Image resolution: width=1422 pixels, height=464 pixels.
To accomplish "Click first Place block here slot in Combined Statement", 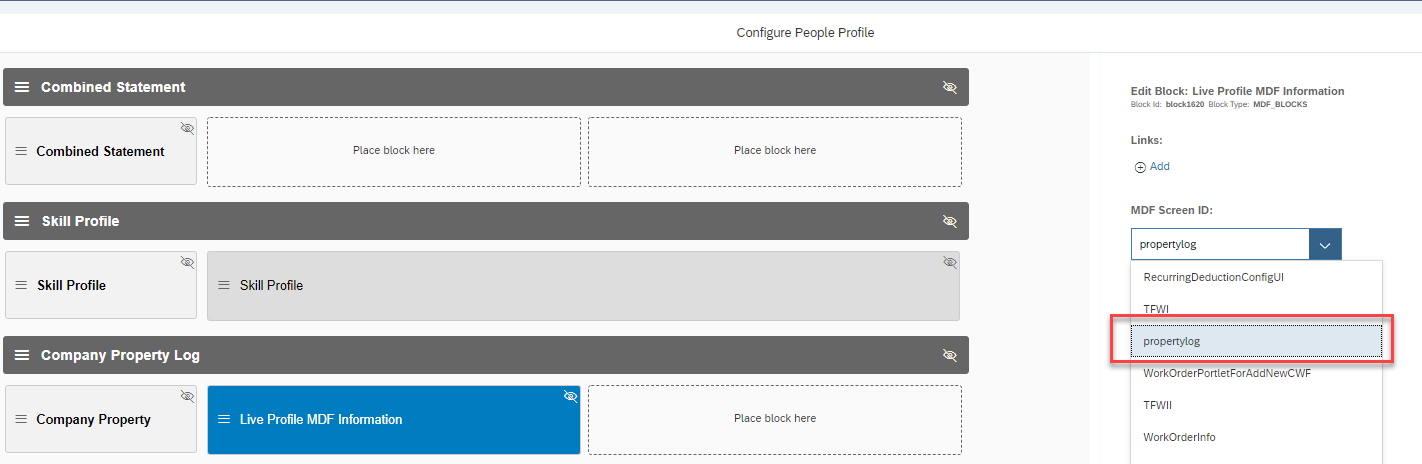I will (x=394, y=151).
